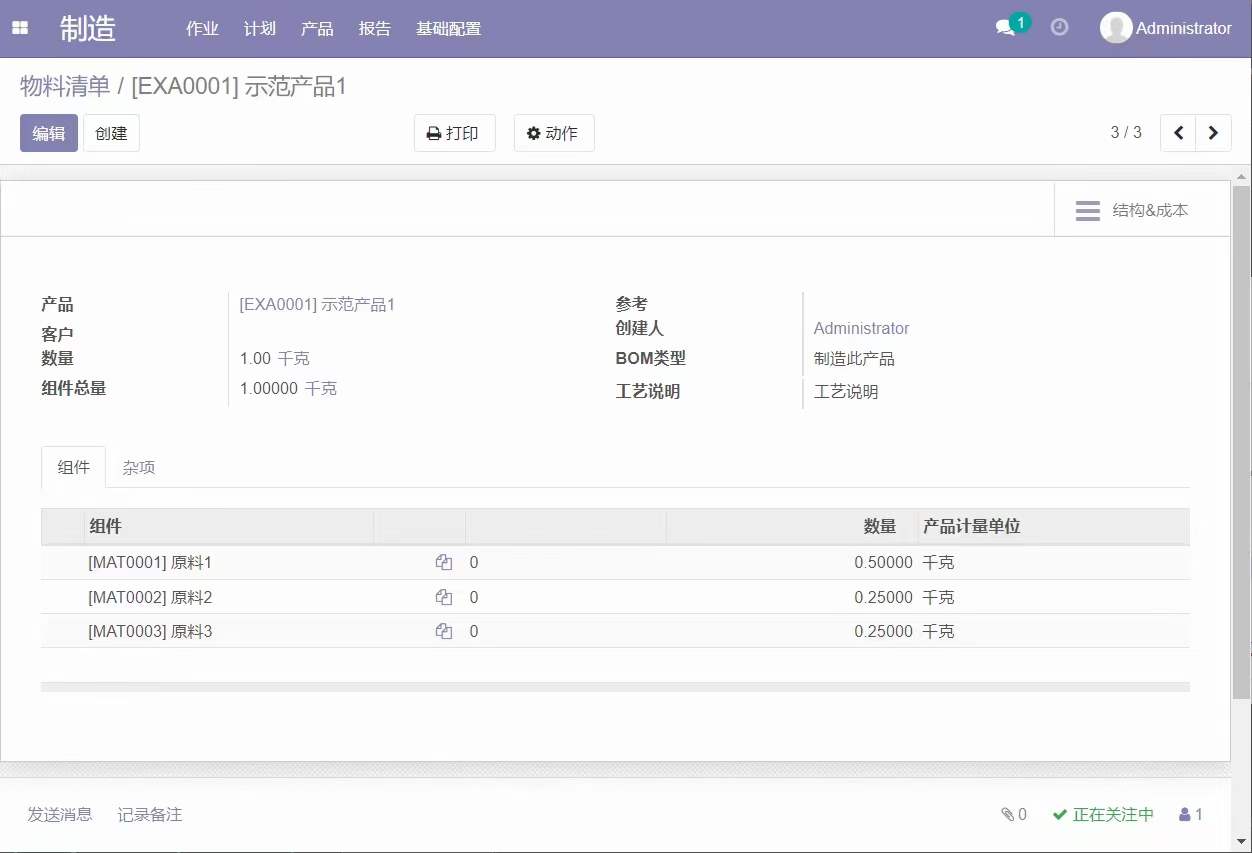Open 结构&成本 structure and cost button
Image resolution: width=1252 pixels, height=853 pixels.
(x=1132, y=210)
